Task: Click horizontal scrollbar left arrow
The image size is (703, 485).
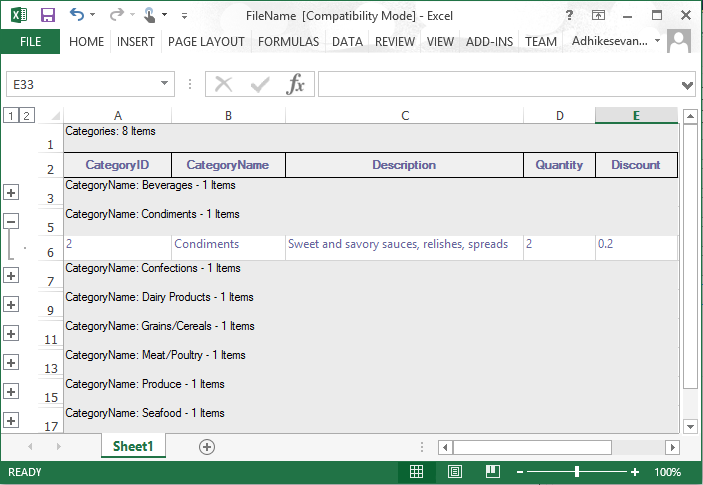Action: (445, 447)
